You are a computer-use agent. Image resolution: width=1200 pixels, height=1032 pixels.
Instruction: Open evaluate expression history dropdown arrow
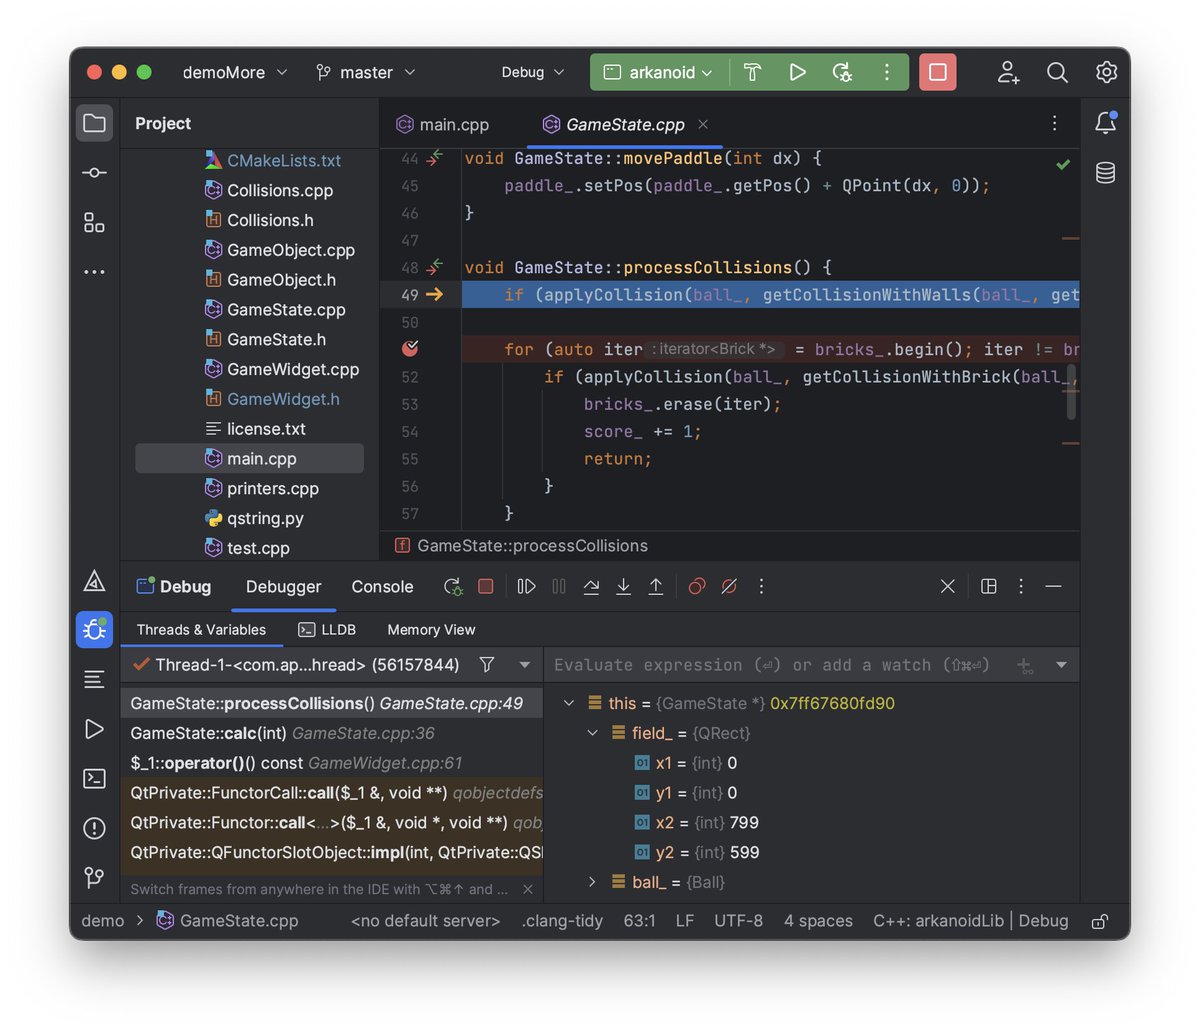point(1061,665)
